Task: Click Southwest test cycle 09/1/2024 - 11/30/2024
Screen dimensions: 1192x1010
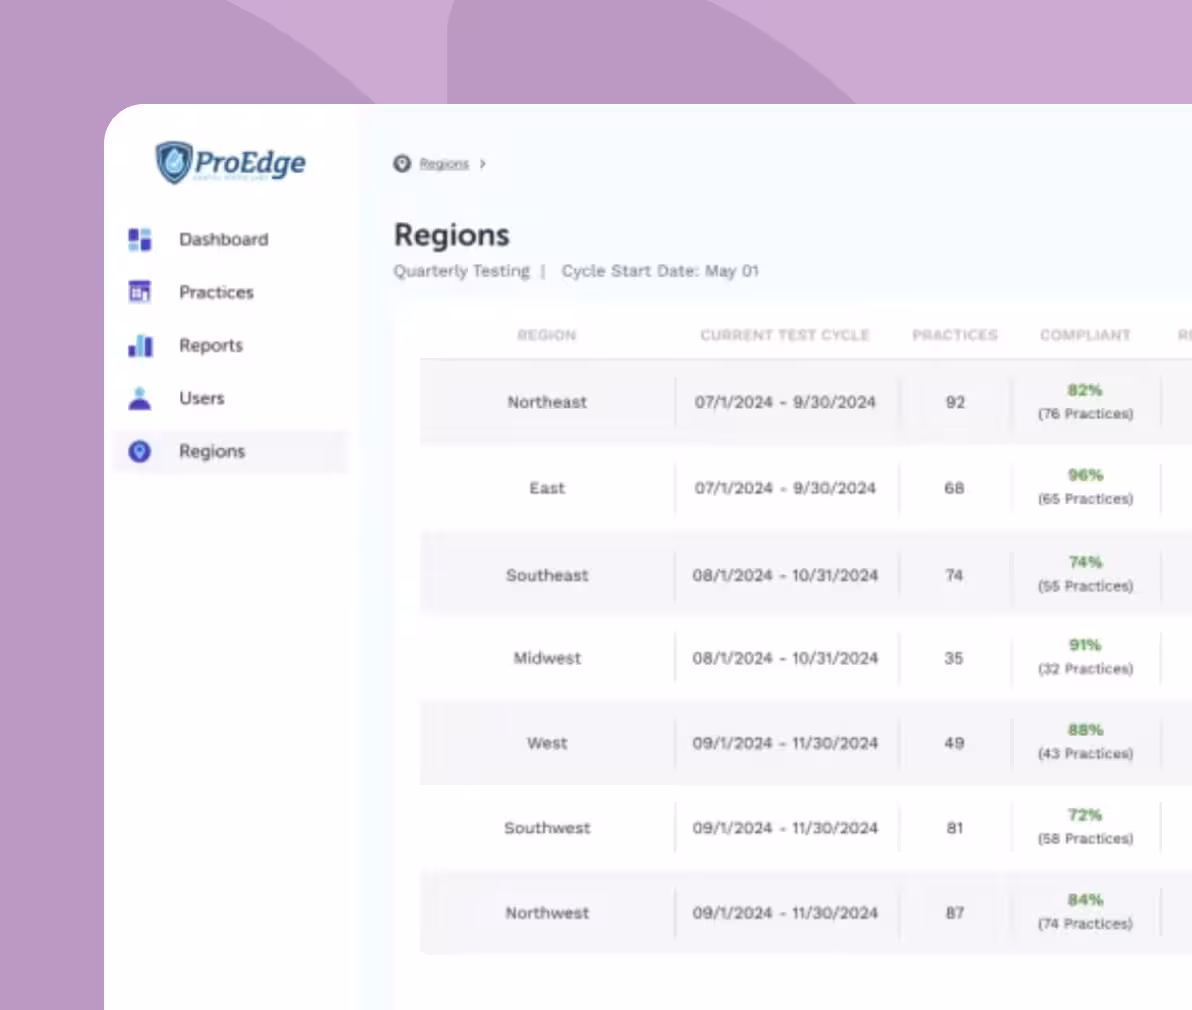Action: coord(785,828)
